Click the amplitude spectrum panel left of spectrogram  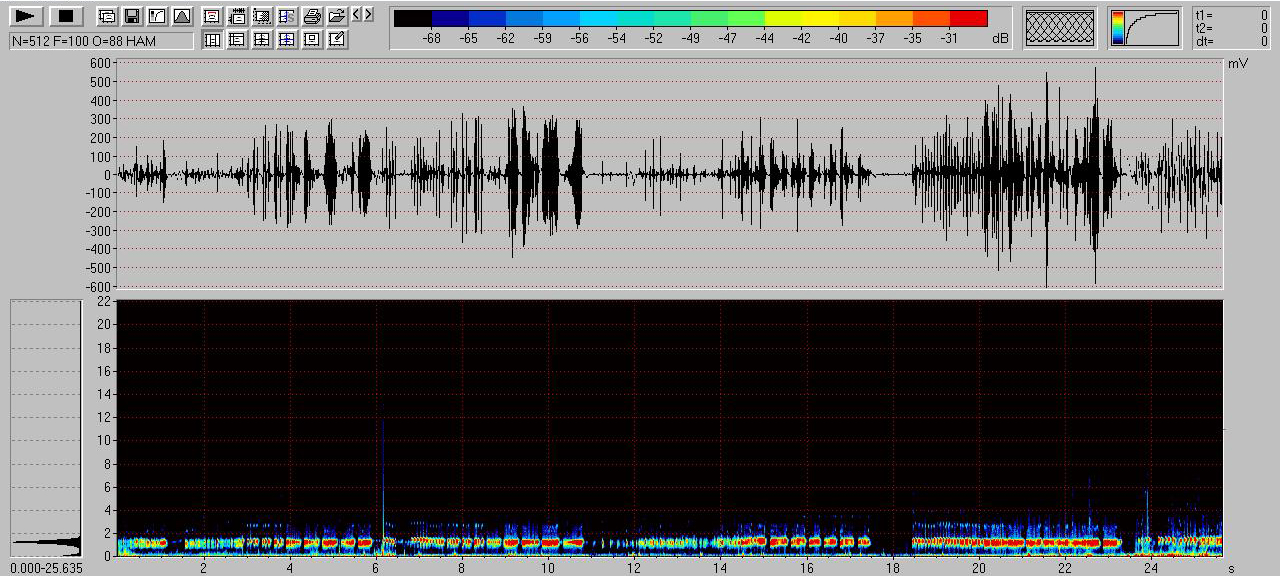pyautogui.click(x=45, y=428)
